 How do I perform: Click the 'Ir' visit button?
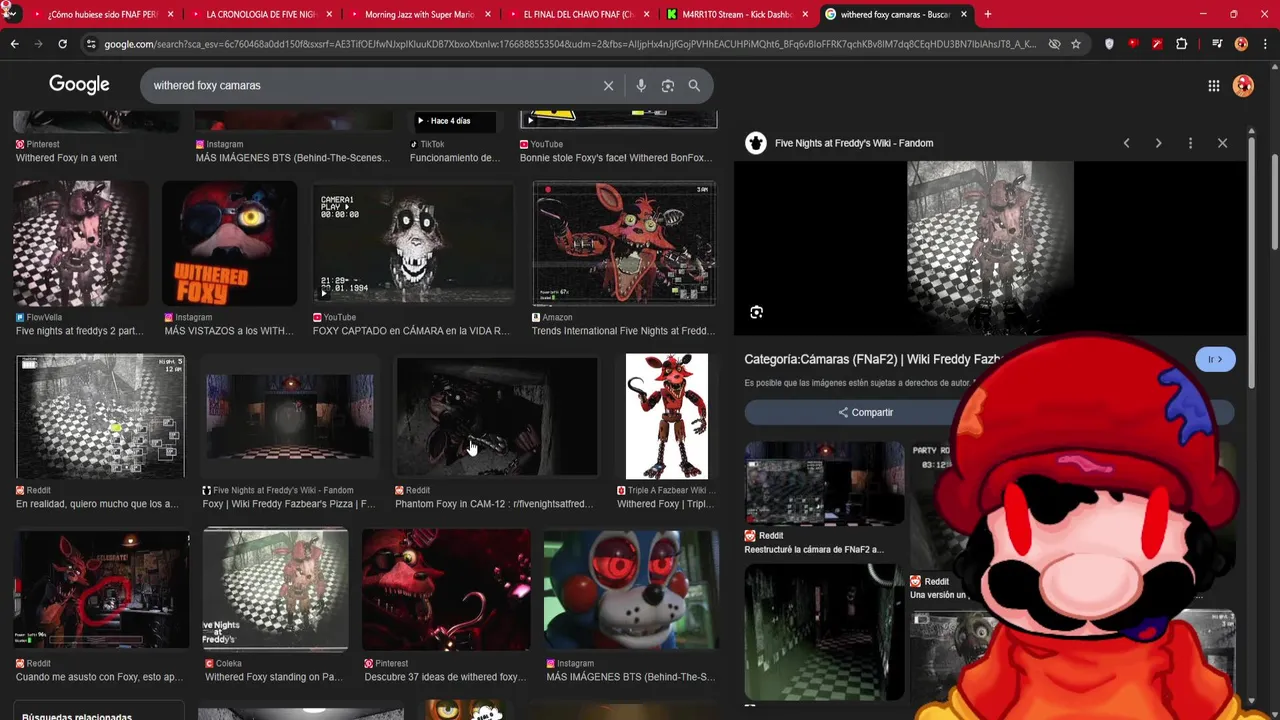tap(1215, 359)
